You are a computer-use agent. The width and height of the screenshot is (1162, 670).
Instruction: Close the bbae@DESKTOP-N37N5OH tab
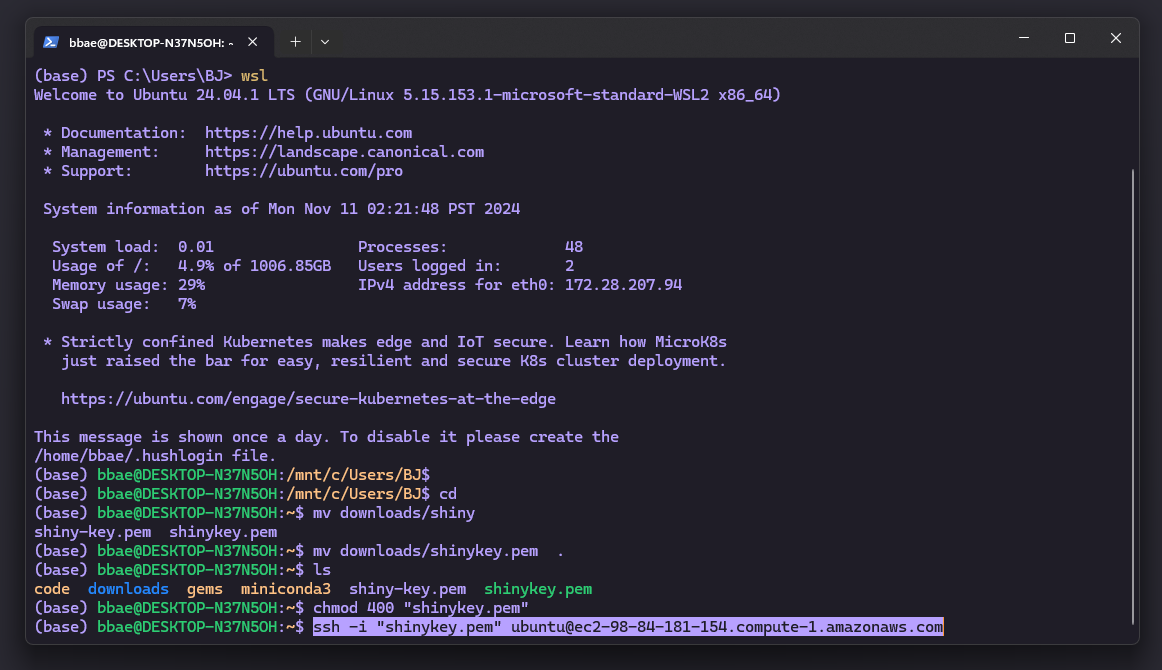point(253,42)
